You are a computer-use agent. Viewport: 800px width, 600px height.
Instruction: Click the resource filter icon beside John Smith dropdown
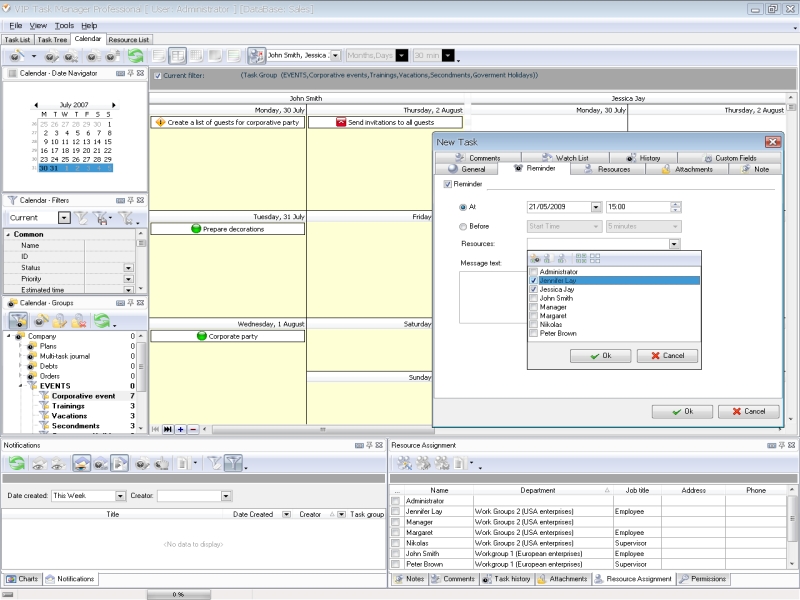pyautogui.click(x=256, y=56)
